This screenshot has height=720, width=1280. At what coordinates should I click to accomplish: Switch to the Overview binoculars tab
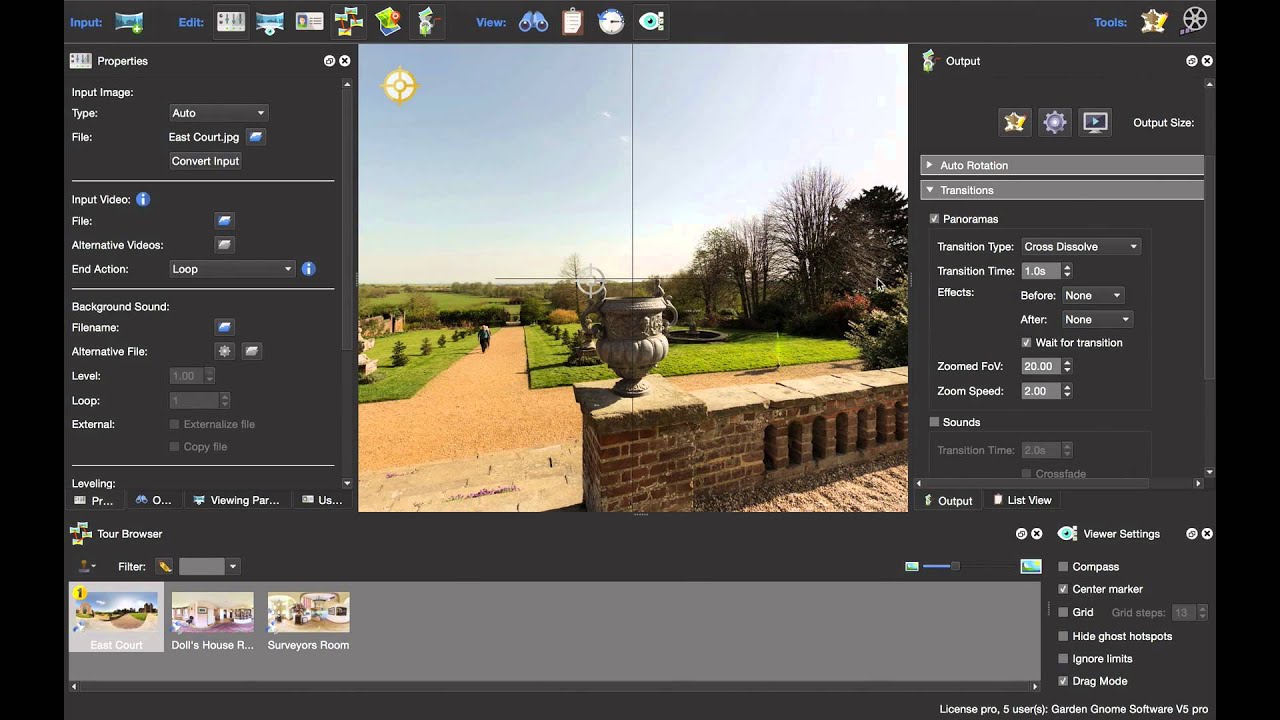coord(154,500)
